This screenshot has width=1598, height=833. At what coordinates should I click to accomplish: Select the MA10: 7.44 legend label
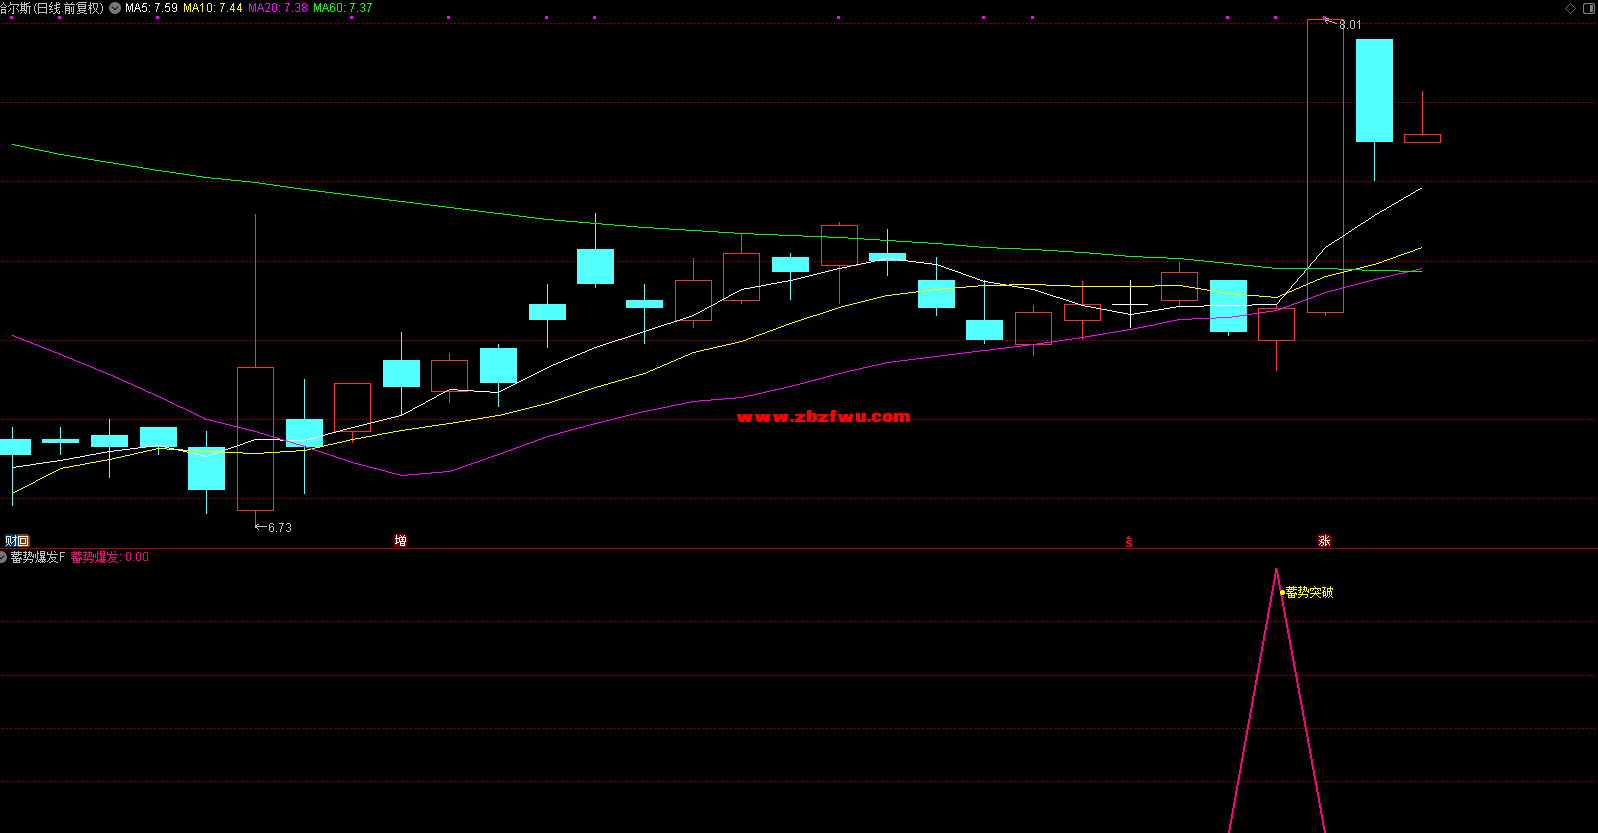pyautogui.click(x=213, y=8)
